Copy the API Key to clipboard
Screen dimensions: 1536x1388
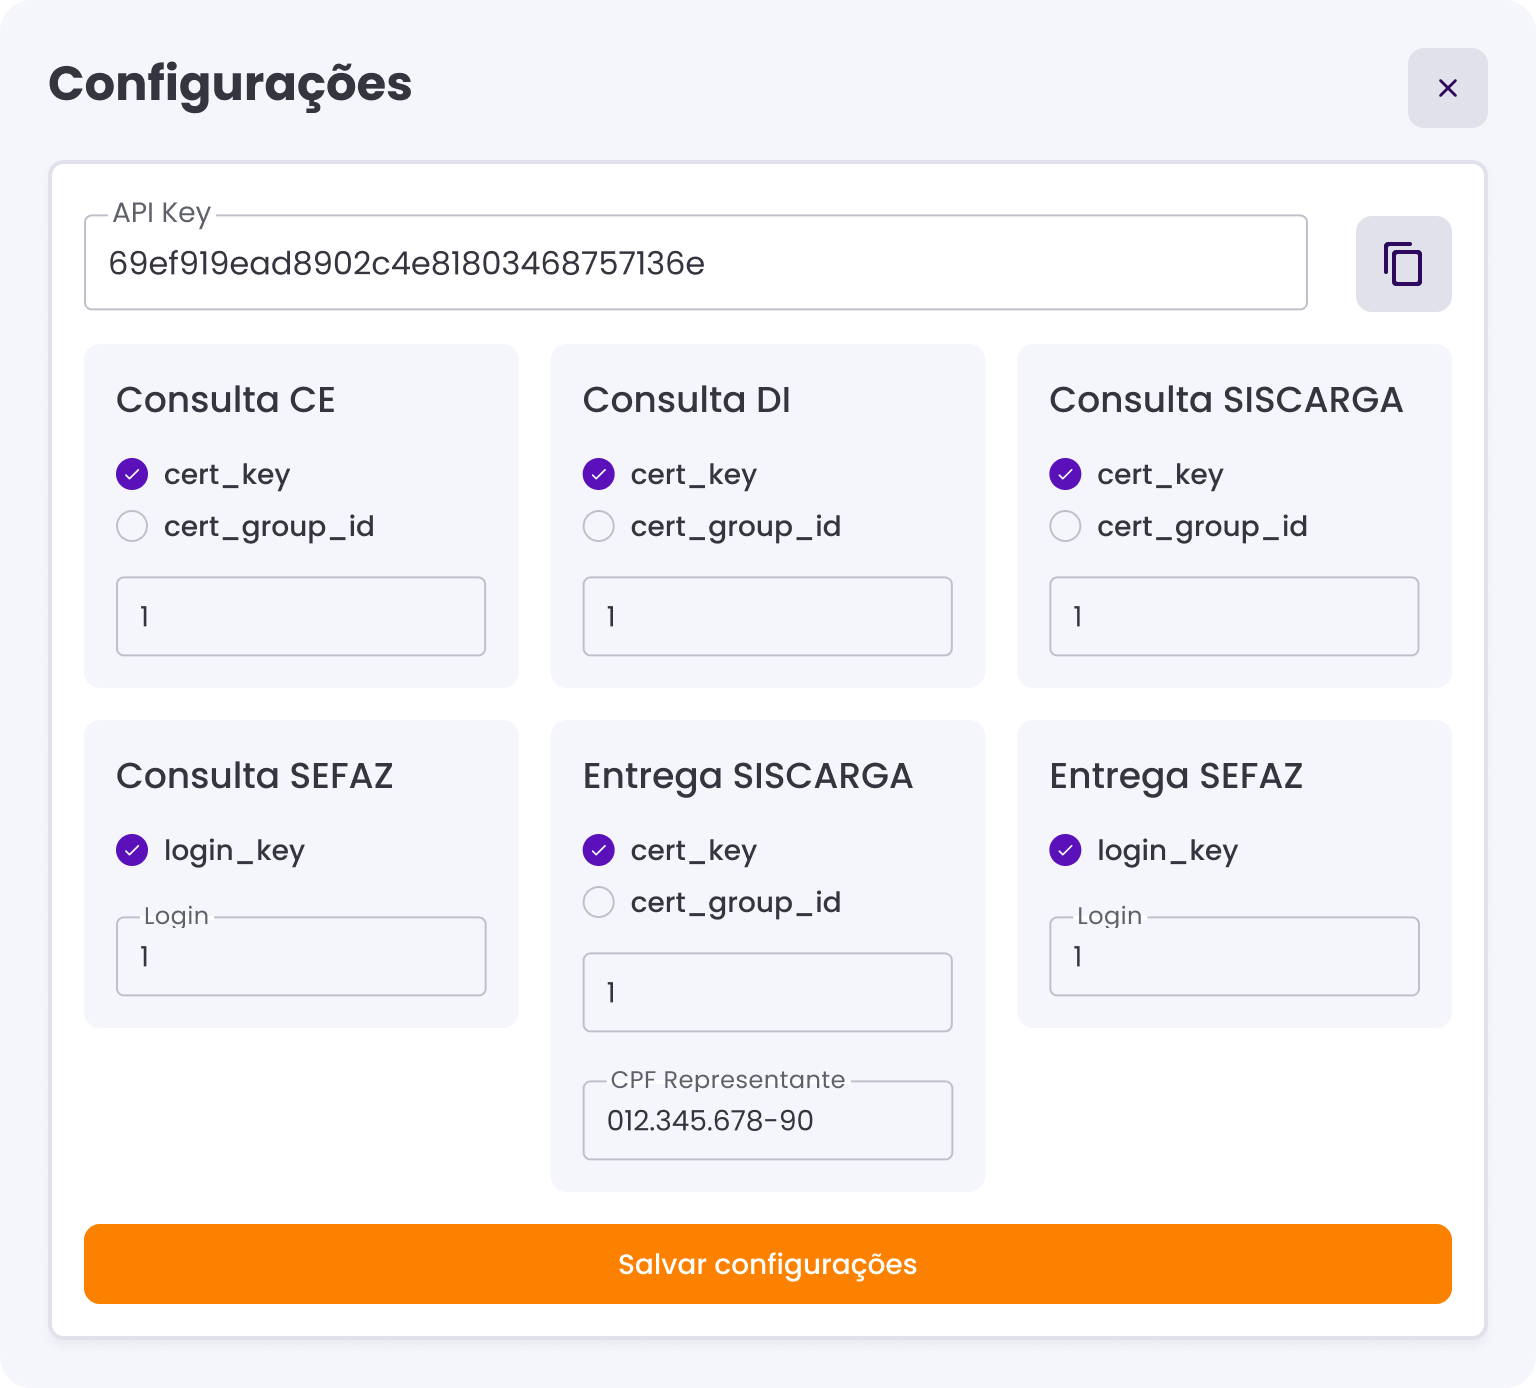tap(1403, 264)
